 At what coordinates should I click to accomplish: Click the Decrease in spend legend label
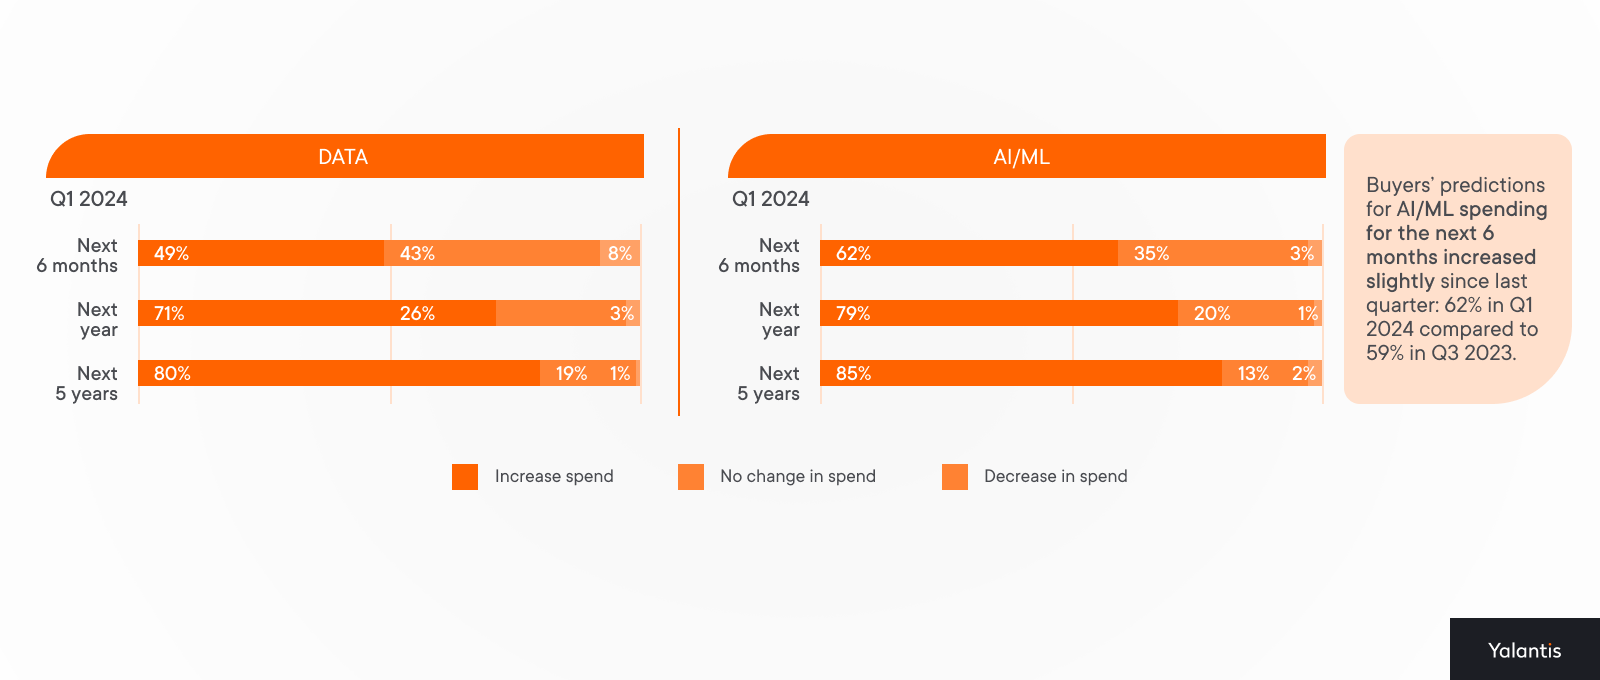pyautogui.click(x=1056, y=477)
